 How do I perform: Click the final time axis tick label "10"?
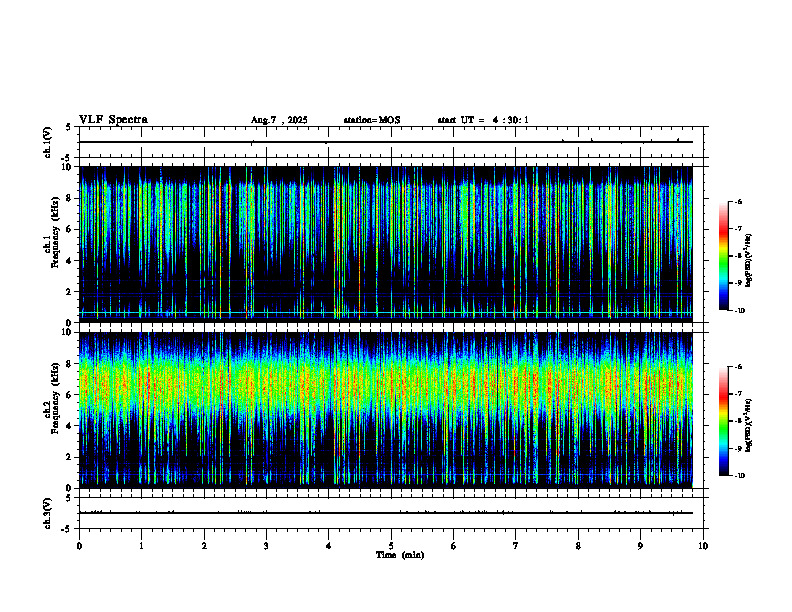point(703,546)
